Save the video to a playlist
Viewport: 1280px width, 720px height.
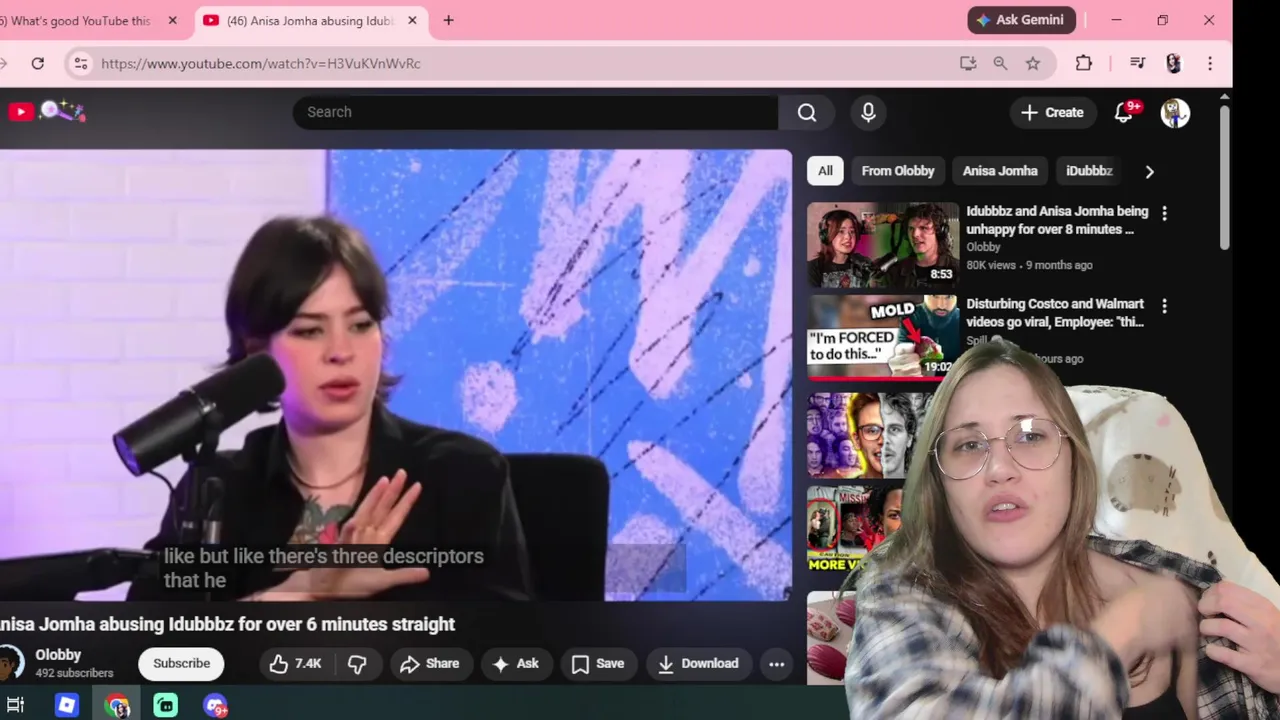coord(598,663)
